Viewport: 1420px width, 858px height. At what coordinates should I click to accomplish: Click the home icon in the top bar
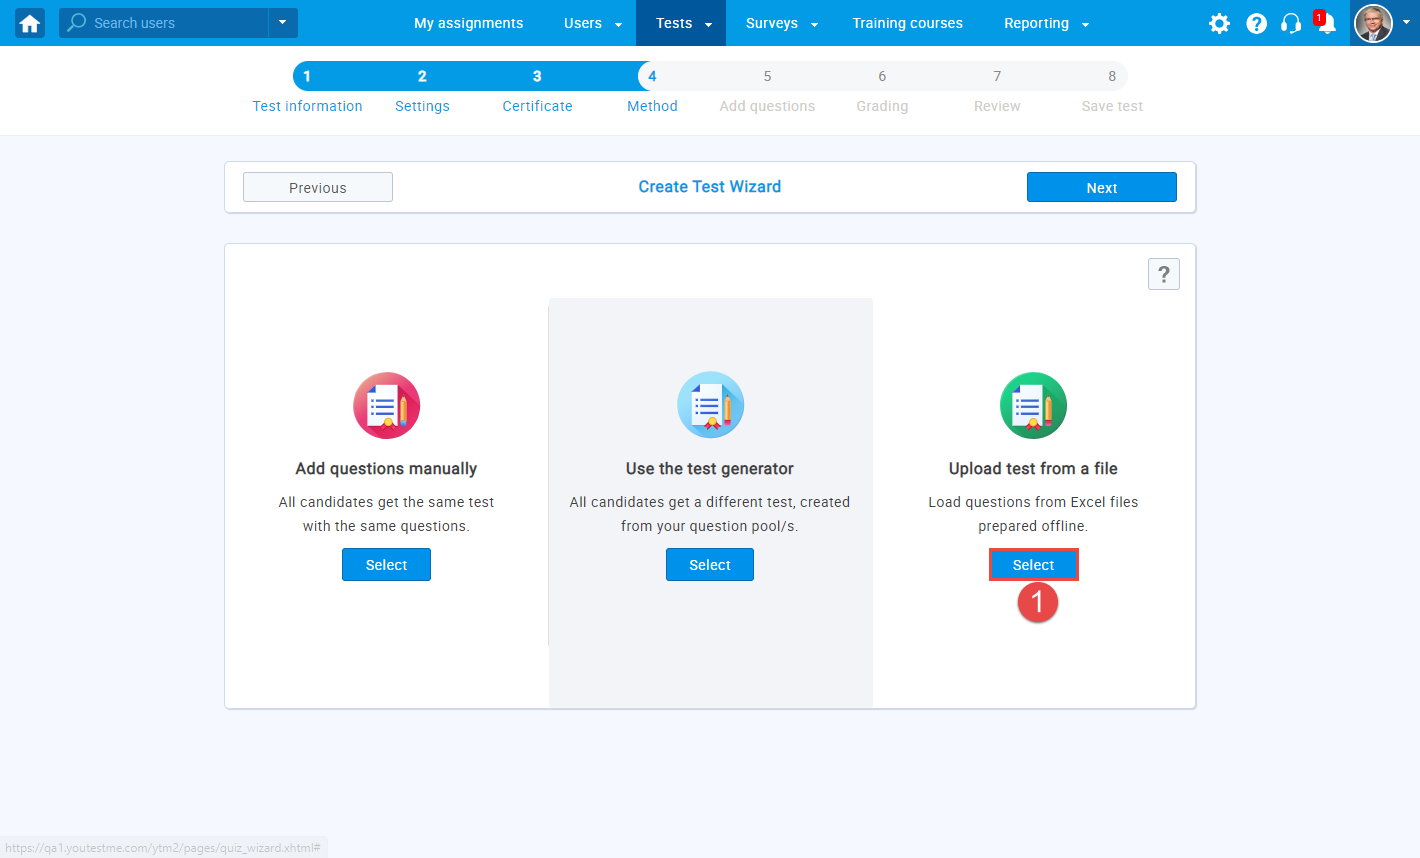point(28,22)
